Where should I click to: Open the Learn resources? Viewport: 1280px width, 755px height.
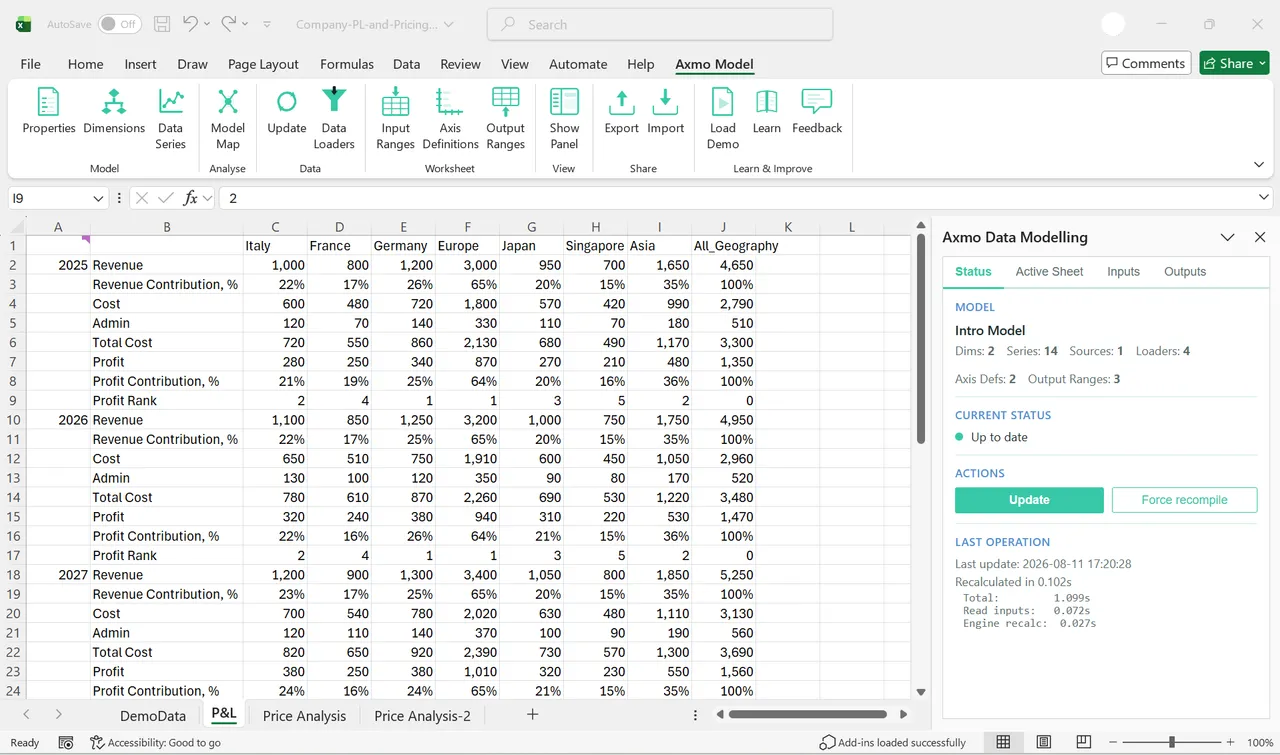point(767,111)
